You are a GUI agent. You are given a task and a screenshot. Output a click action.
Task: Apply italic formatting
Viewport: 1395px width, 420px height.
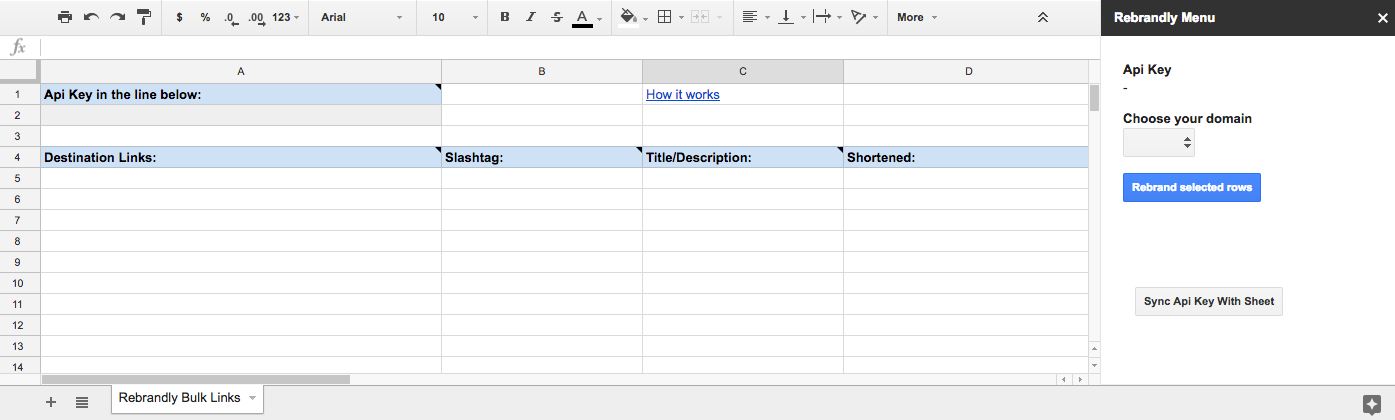click(530, 17)
